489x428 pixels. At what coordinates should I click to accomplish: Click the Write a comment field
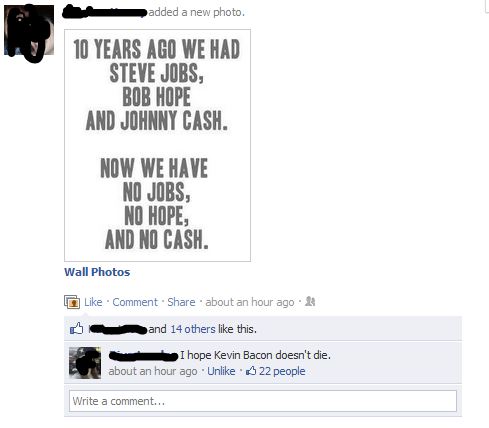[x=263, y=401]
